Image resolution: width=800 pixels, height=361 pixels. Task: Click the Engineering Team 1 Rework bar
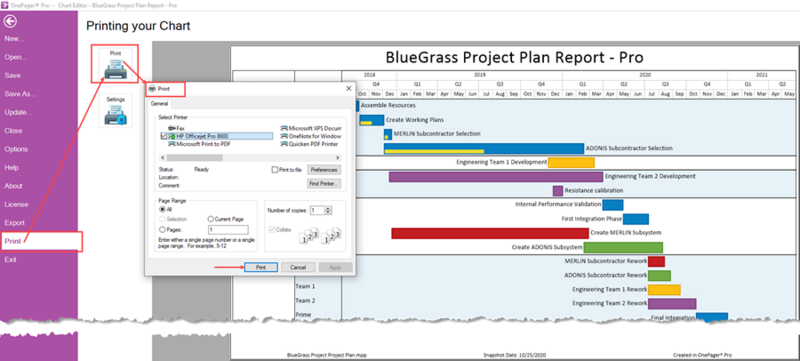[x=664, y=290]
